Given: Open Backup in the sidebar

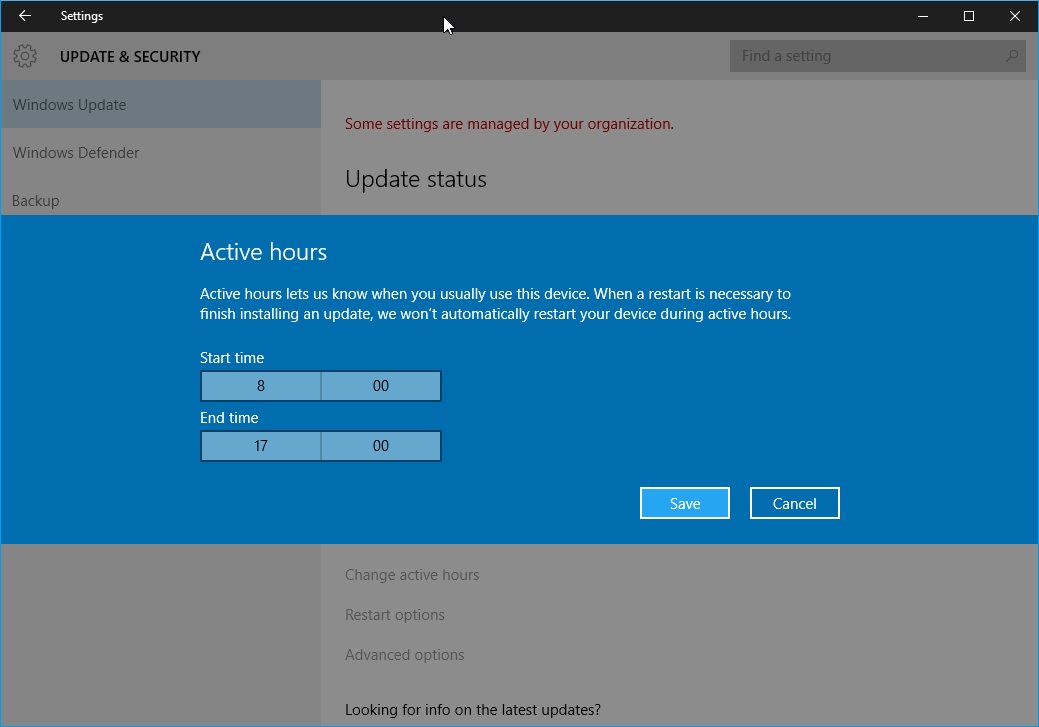Looking at the screenshot, I should (160, 200).
